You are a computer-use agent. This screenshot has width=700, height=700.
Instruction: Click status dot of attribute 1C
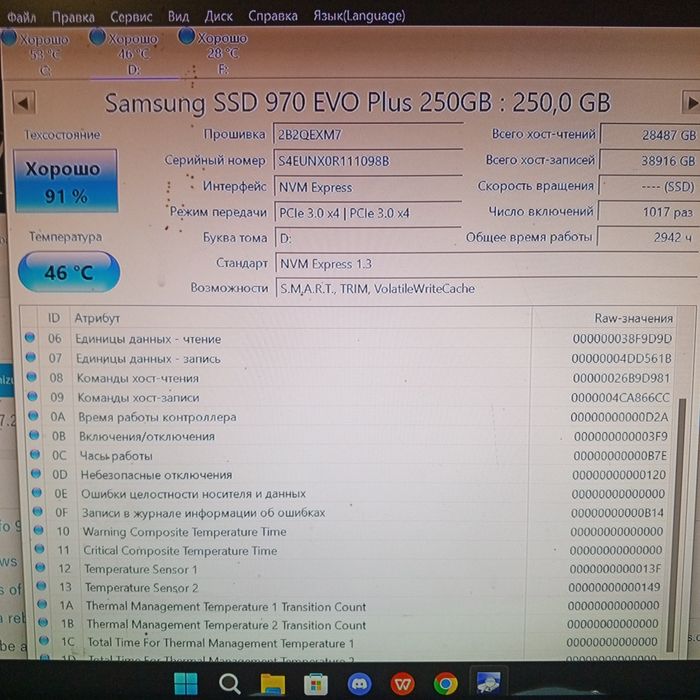coord(44,641)
